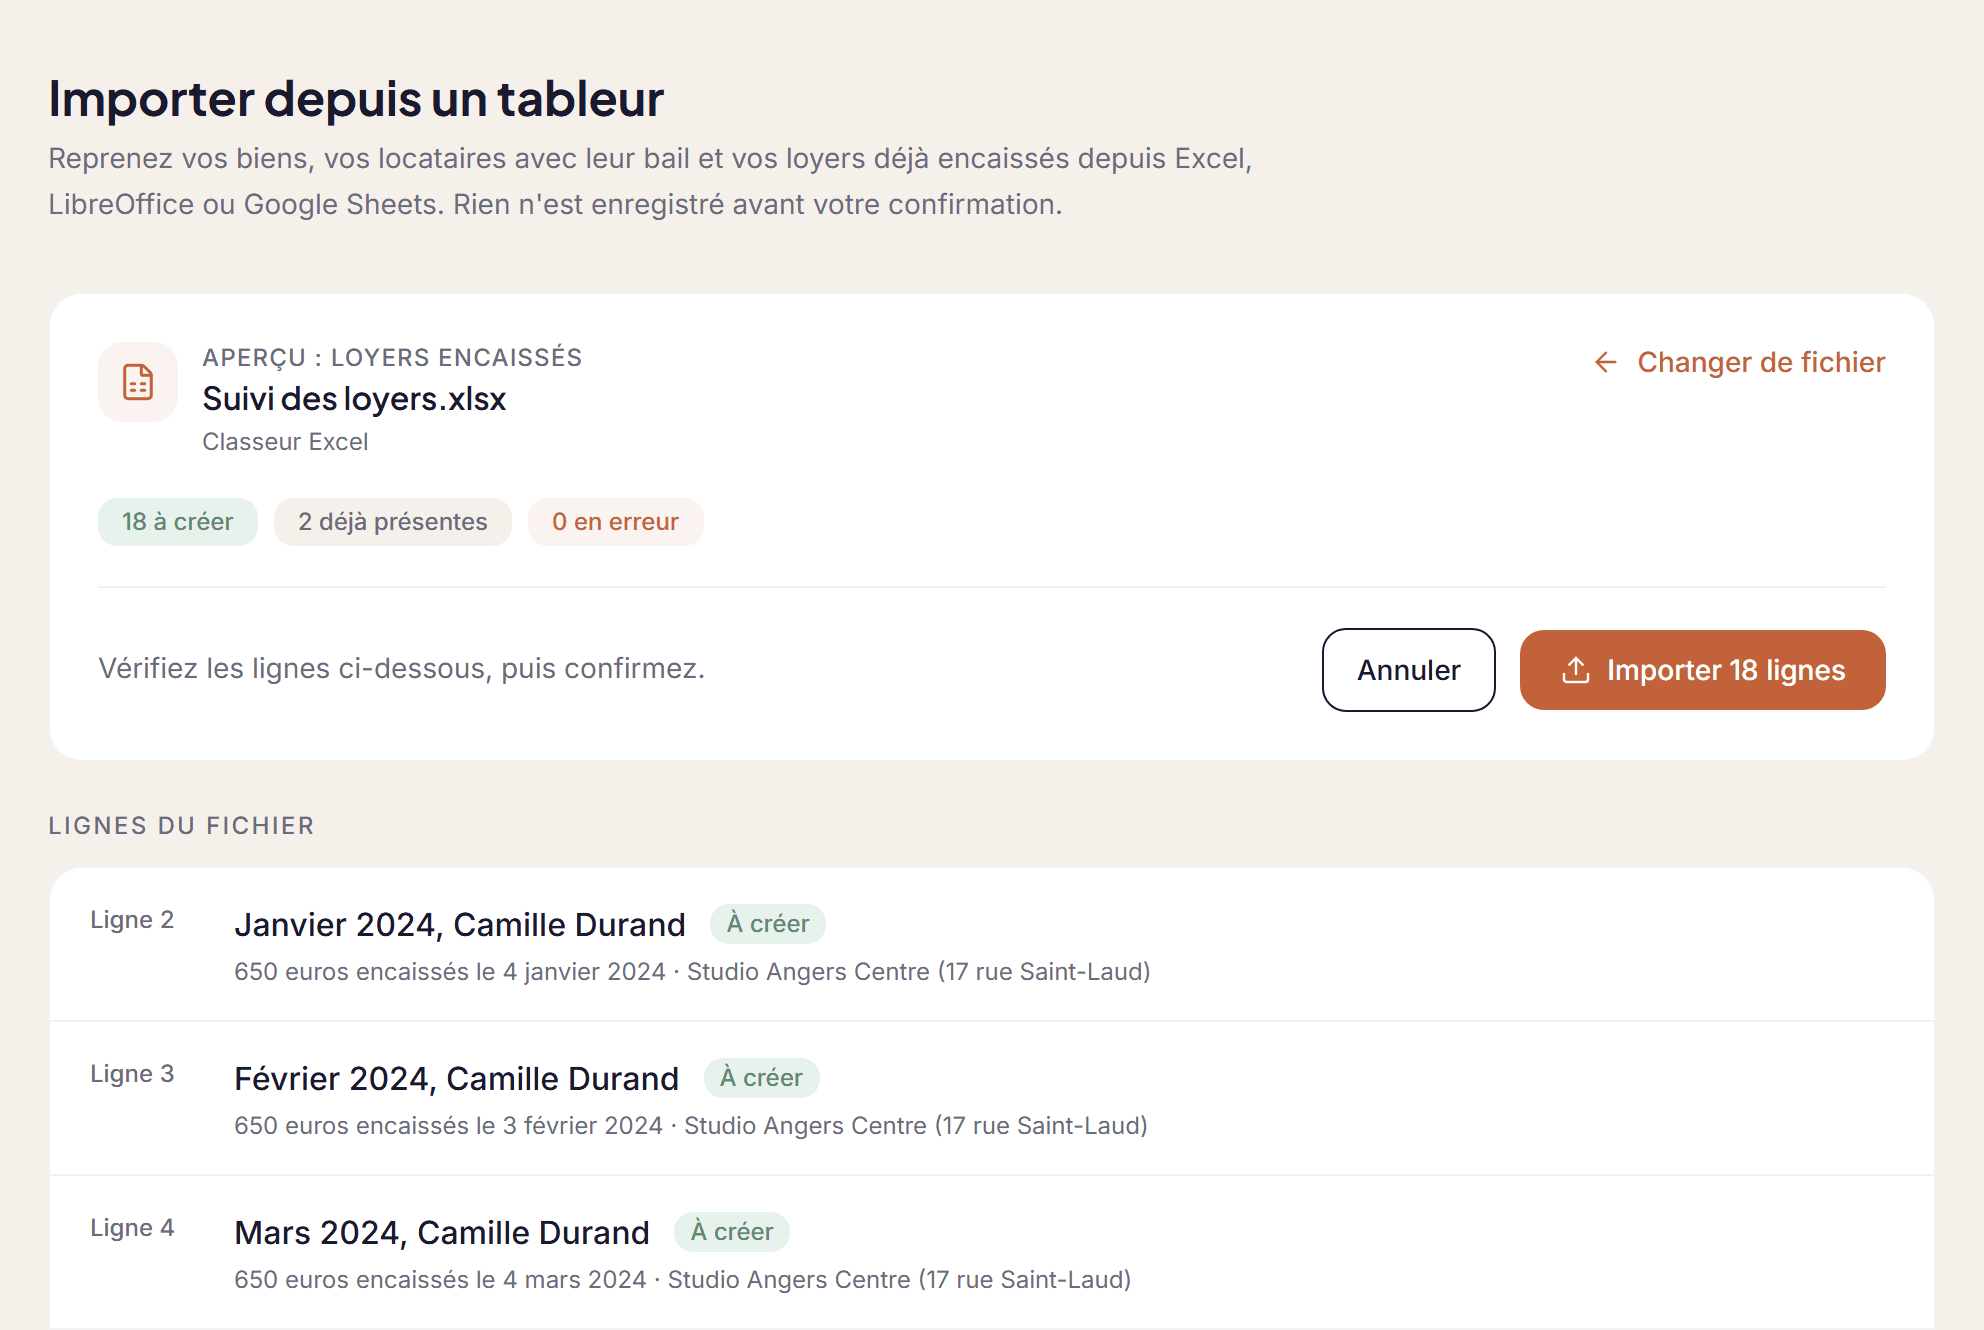Image resolution: width=1984 pixels, height=1330 pixels.
Task: Click APERÇU : LOYERS ENCAISSÉS heading
Action: coord(392,357)
